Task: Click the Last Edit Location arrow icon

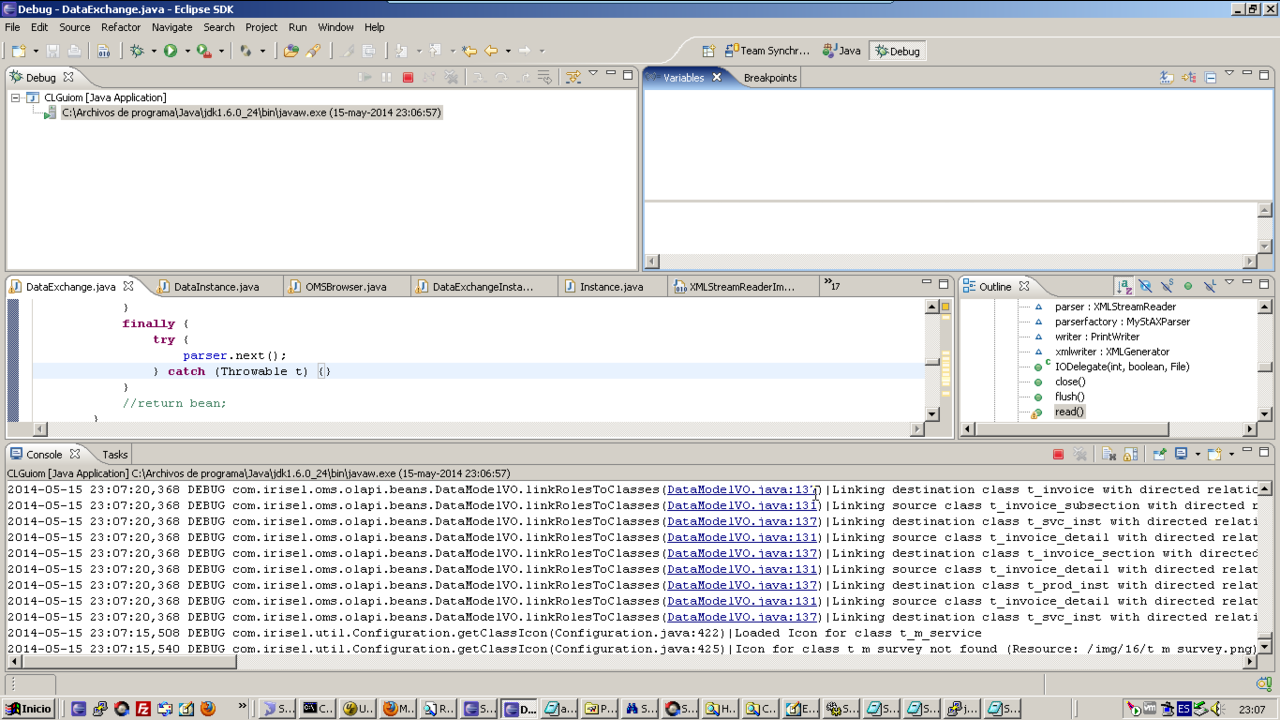Action: click(x=469, y=51)
